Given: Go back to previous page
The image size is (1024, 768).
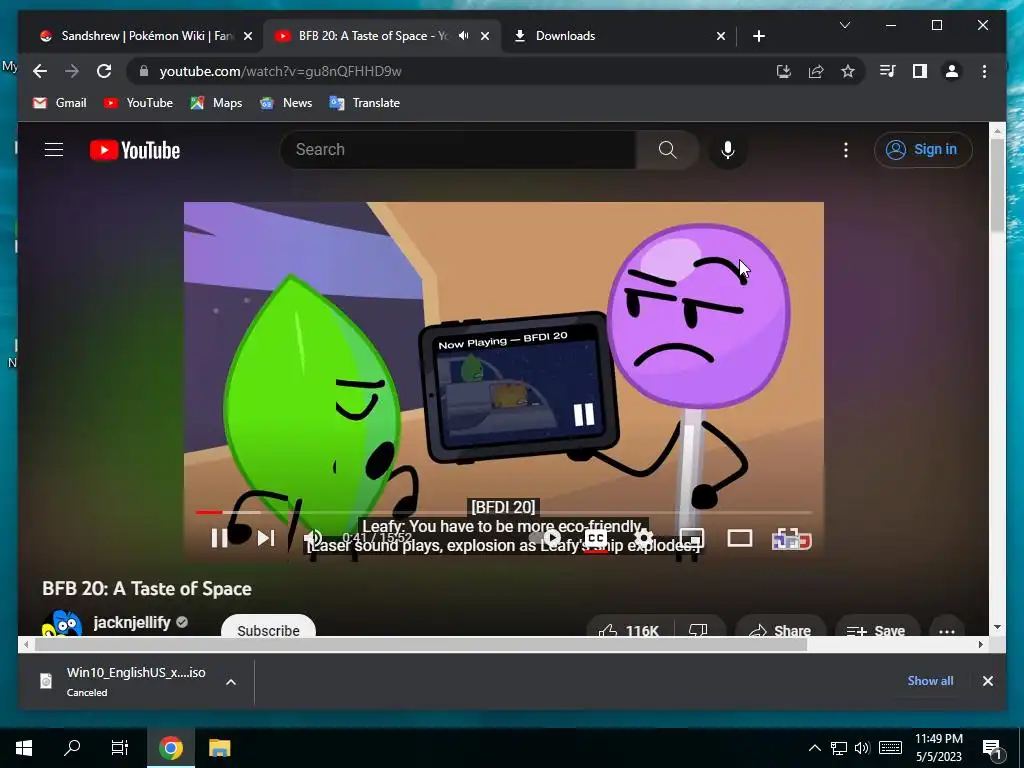Looking at the screenshot, I should [40, 71].
